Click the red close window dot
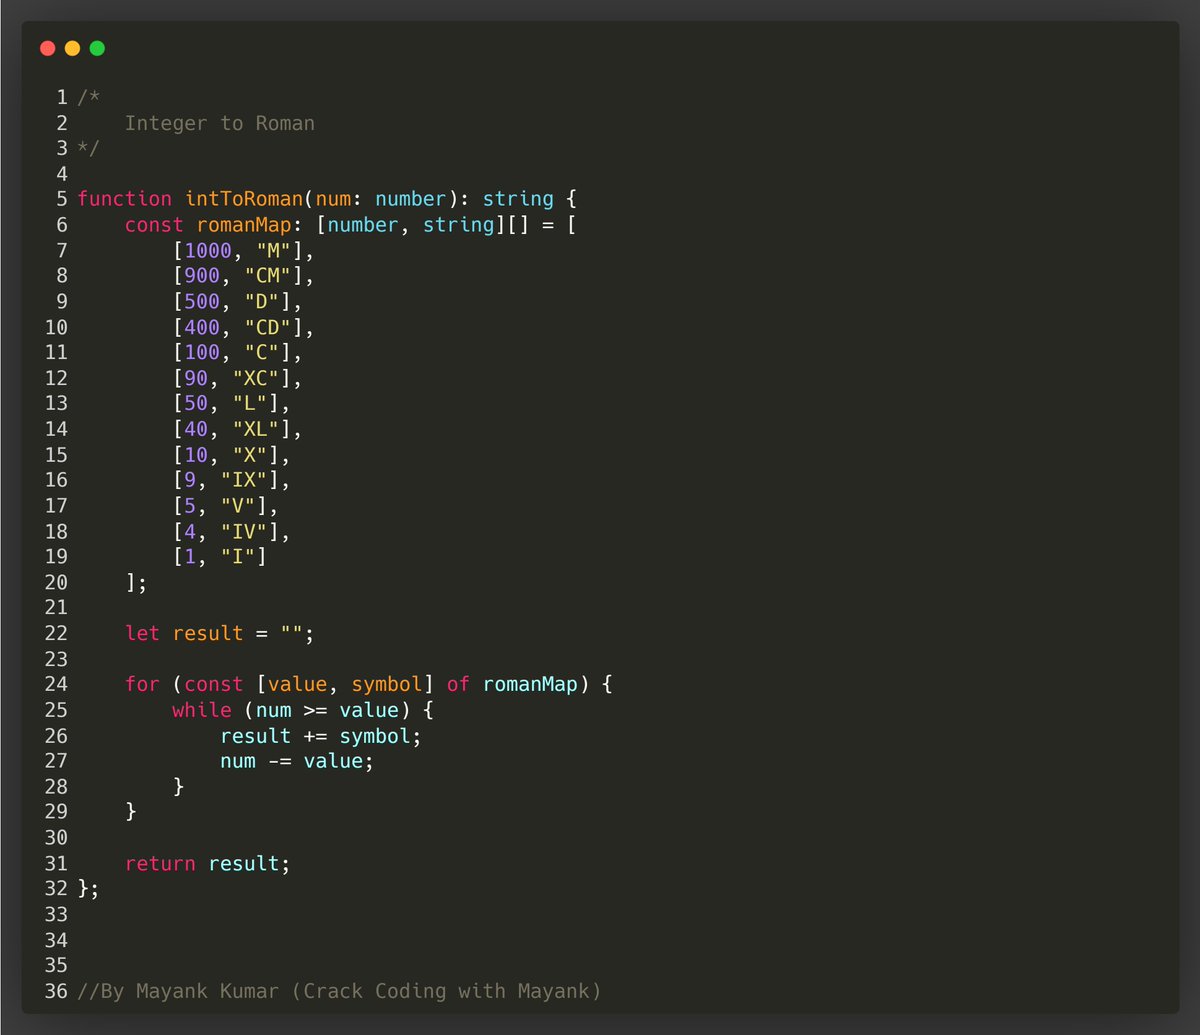Image resolution: width=1200 pixels, height=1035 pixels. point(47,48)
